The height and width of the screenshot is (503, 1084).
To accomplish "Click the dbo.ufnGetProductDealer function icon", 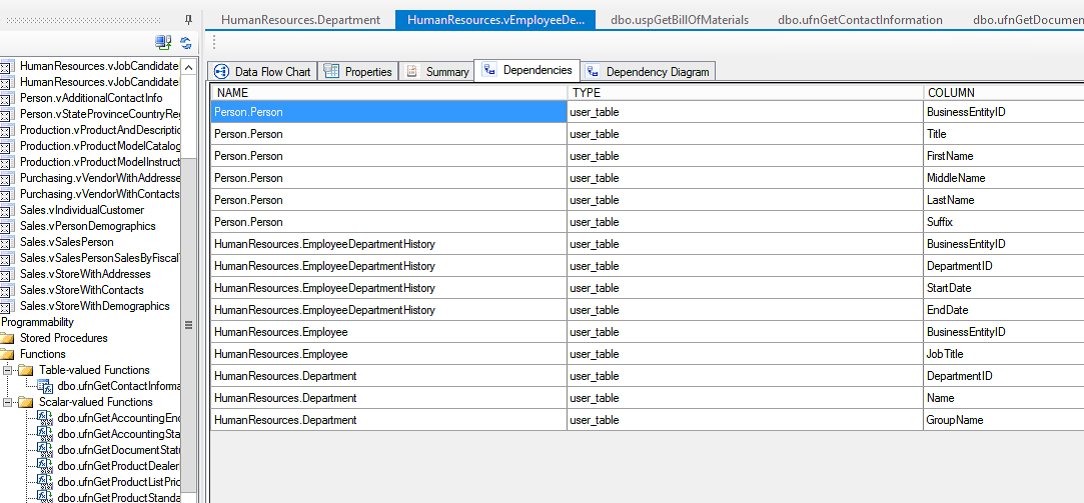I will point(45,466).
